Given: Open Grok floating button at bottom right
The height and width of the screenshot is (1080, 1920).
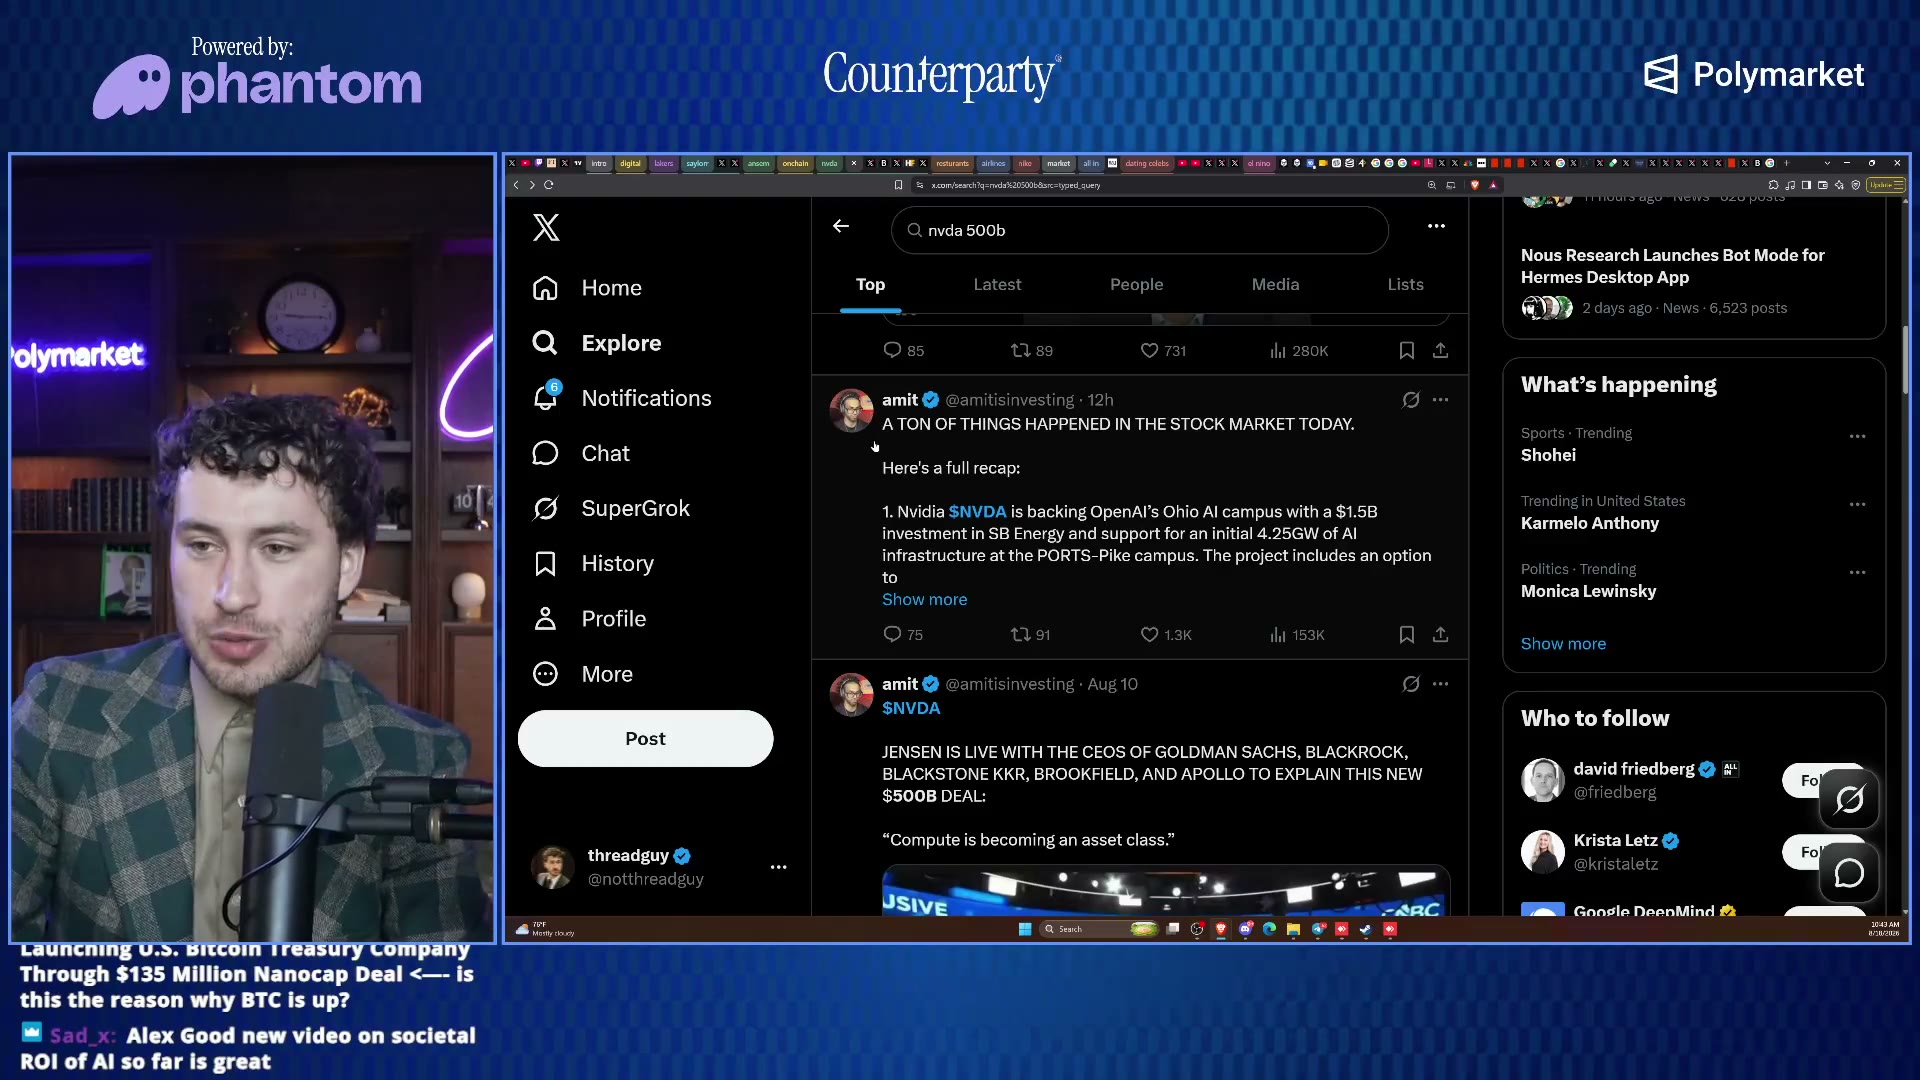Looking at the screenshot, I should (x=1849, y=799).
